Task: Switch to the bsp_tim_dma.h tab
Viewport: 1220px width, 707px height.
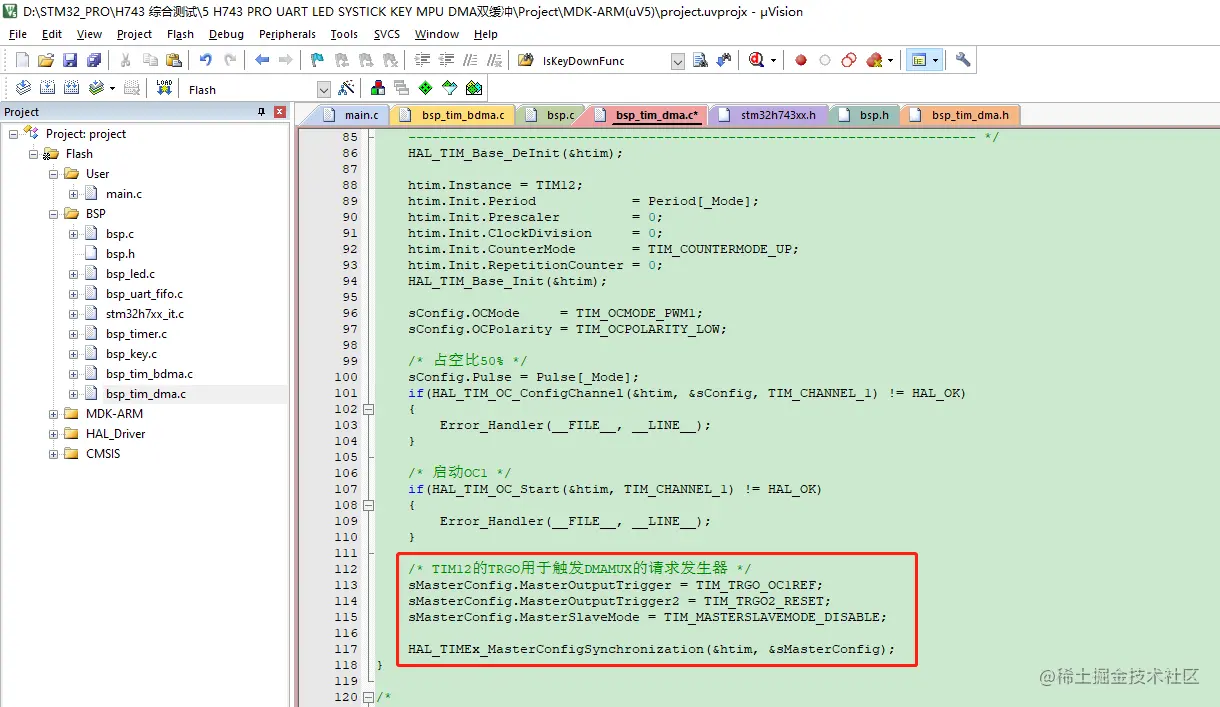Action: pos(960,115)
